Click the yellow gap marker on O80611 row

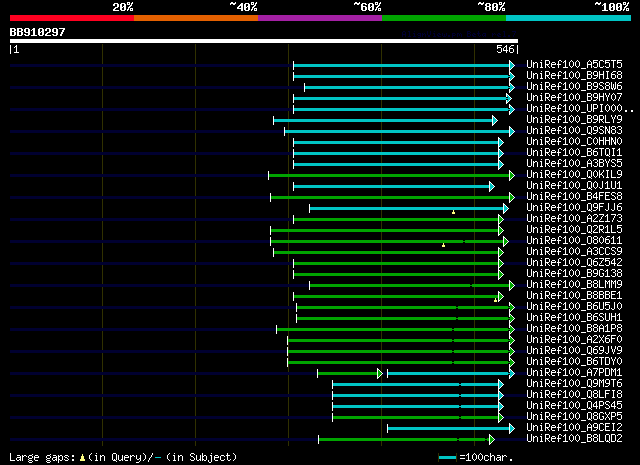[x=443, y=245]
